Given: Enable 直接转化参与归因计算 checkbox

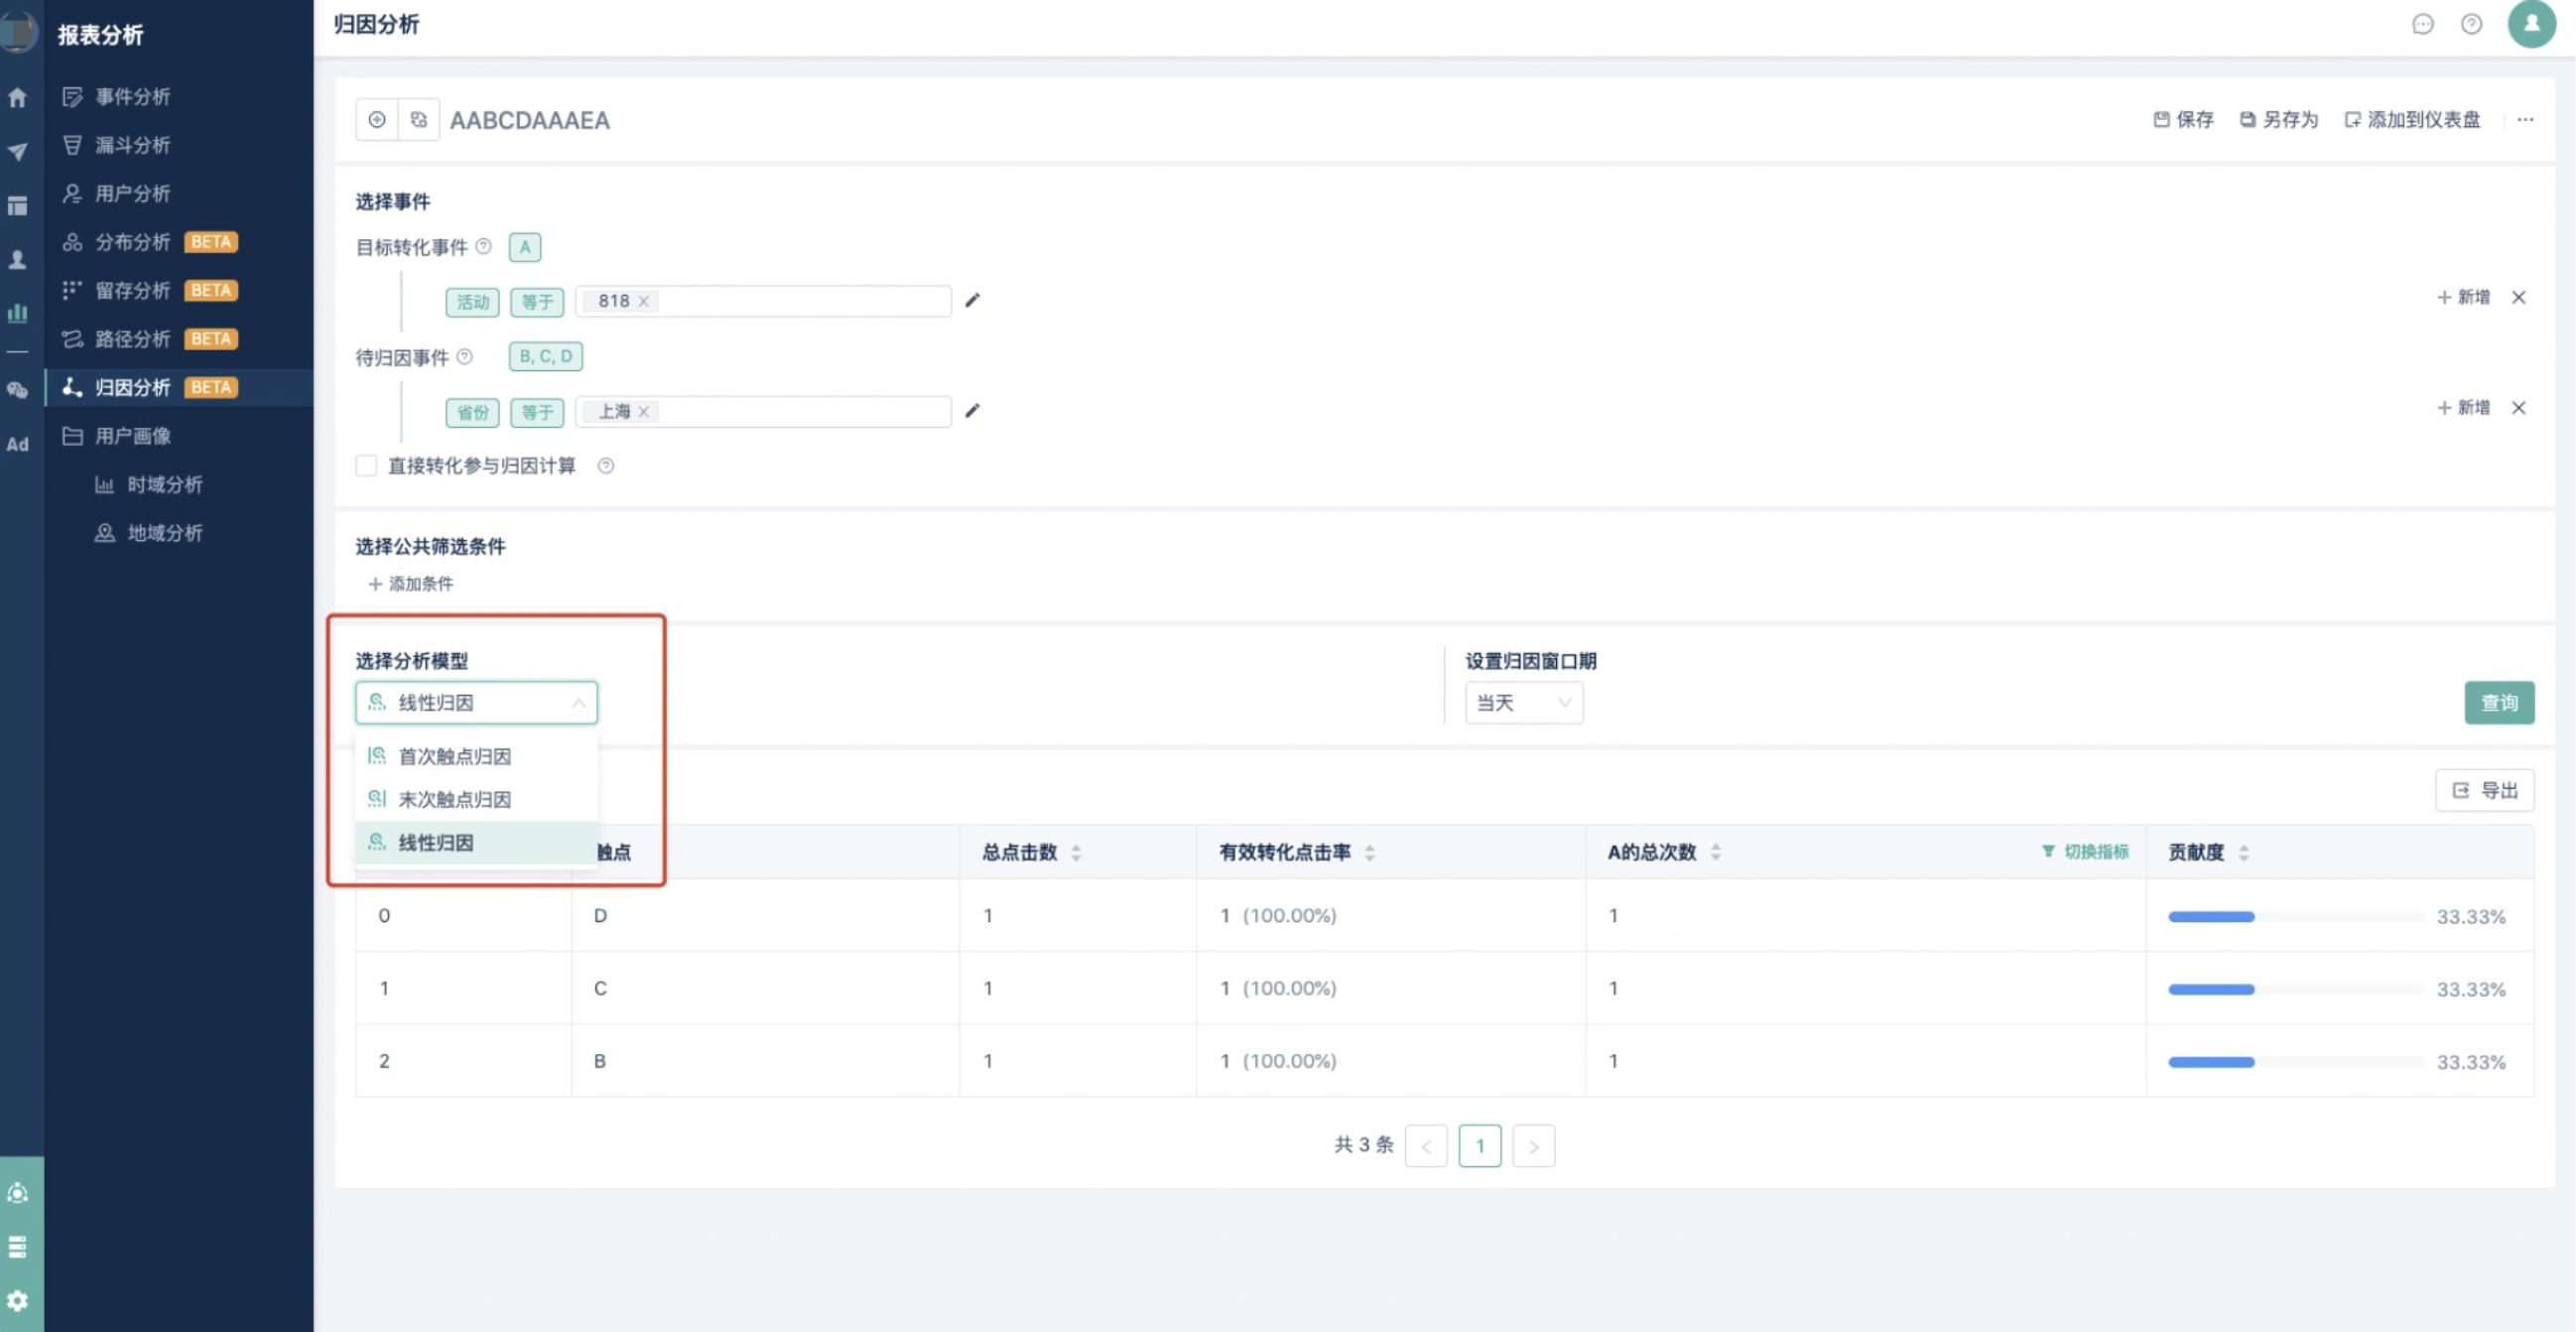Looking at the screenshot, I should (367, 465).
